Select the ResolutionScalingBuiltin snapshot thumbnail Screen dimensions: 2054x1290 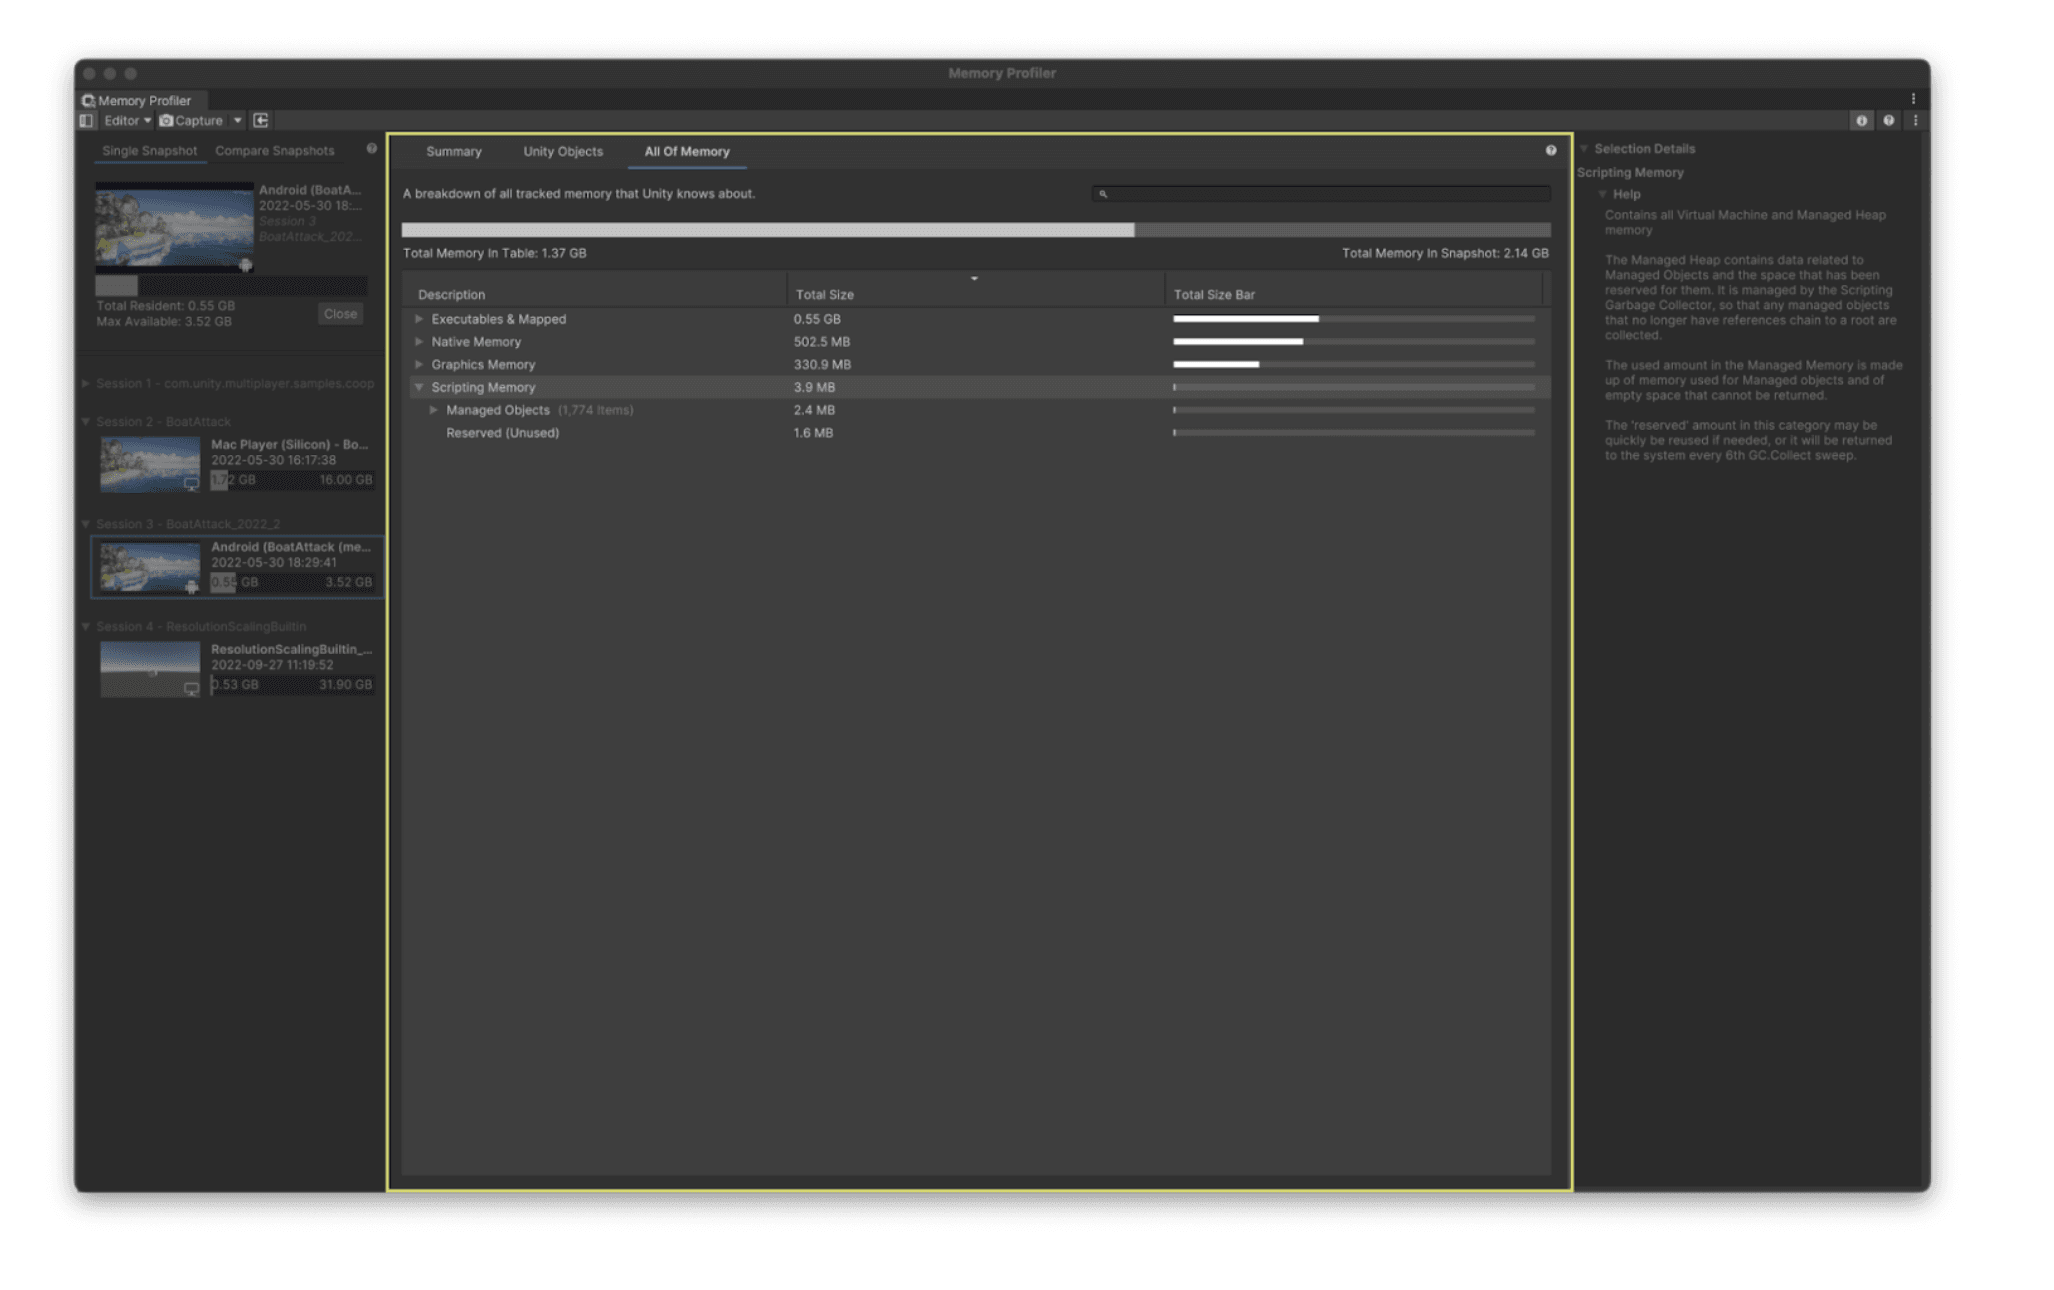pos(149,668)
